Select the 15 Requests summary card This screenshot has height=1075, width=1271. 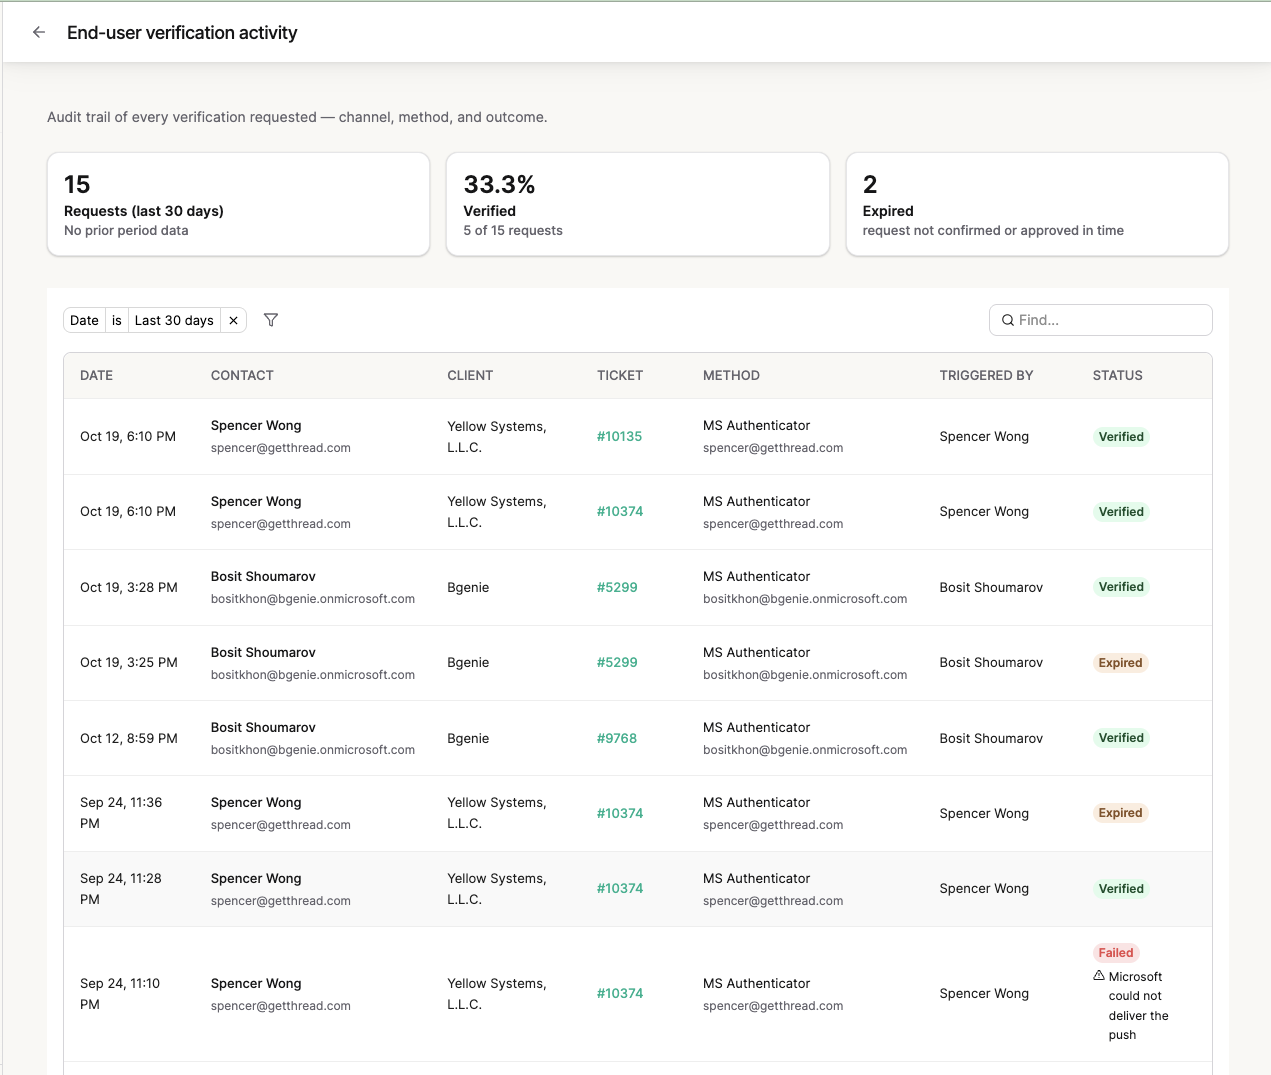(238, 204)
